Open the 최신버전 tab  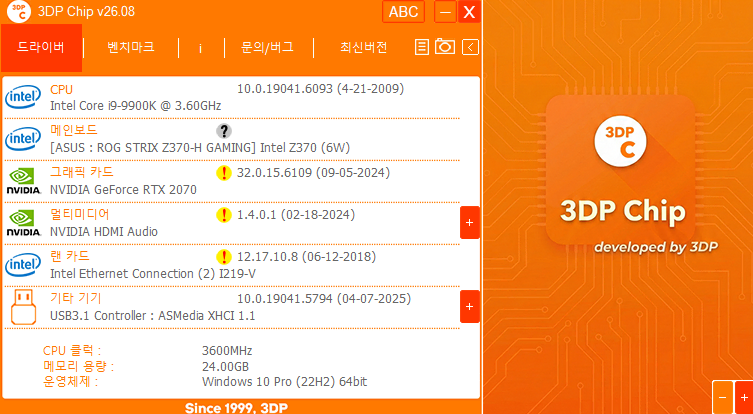[x=364, y=47]
